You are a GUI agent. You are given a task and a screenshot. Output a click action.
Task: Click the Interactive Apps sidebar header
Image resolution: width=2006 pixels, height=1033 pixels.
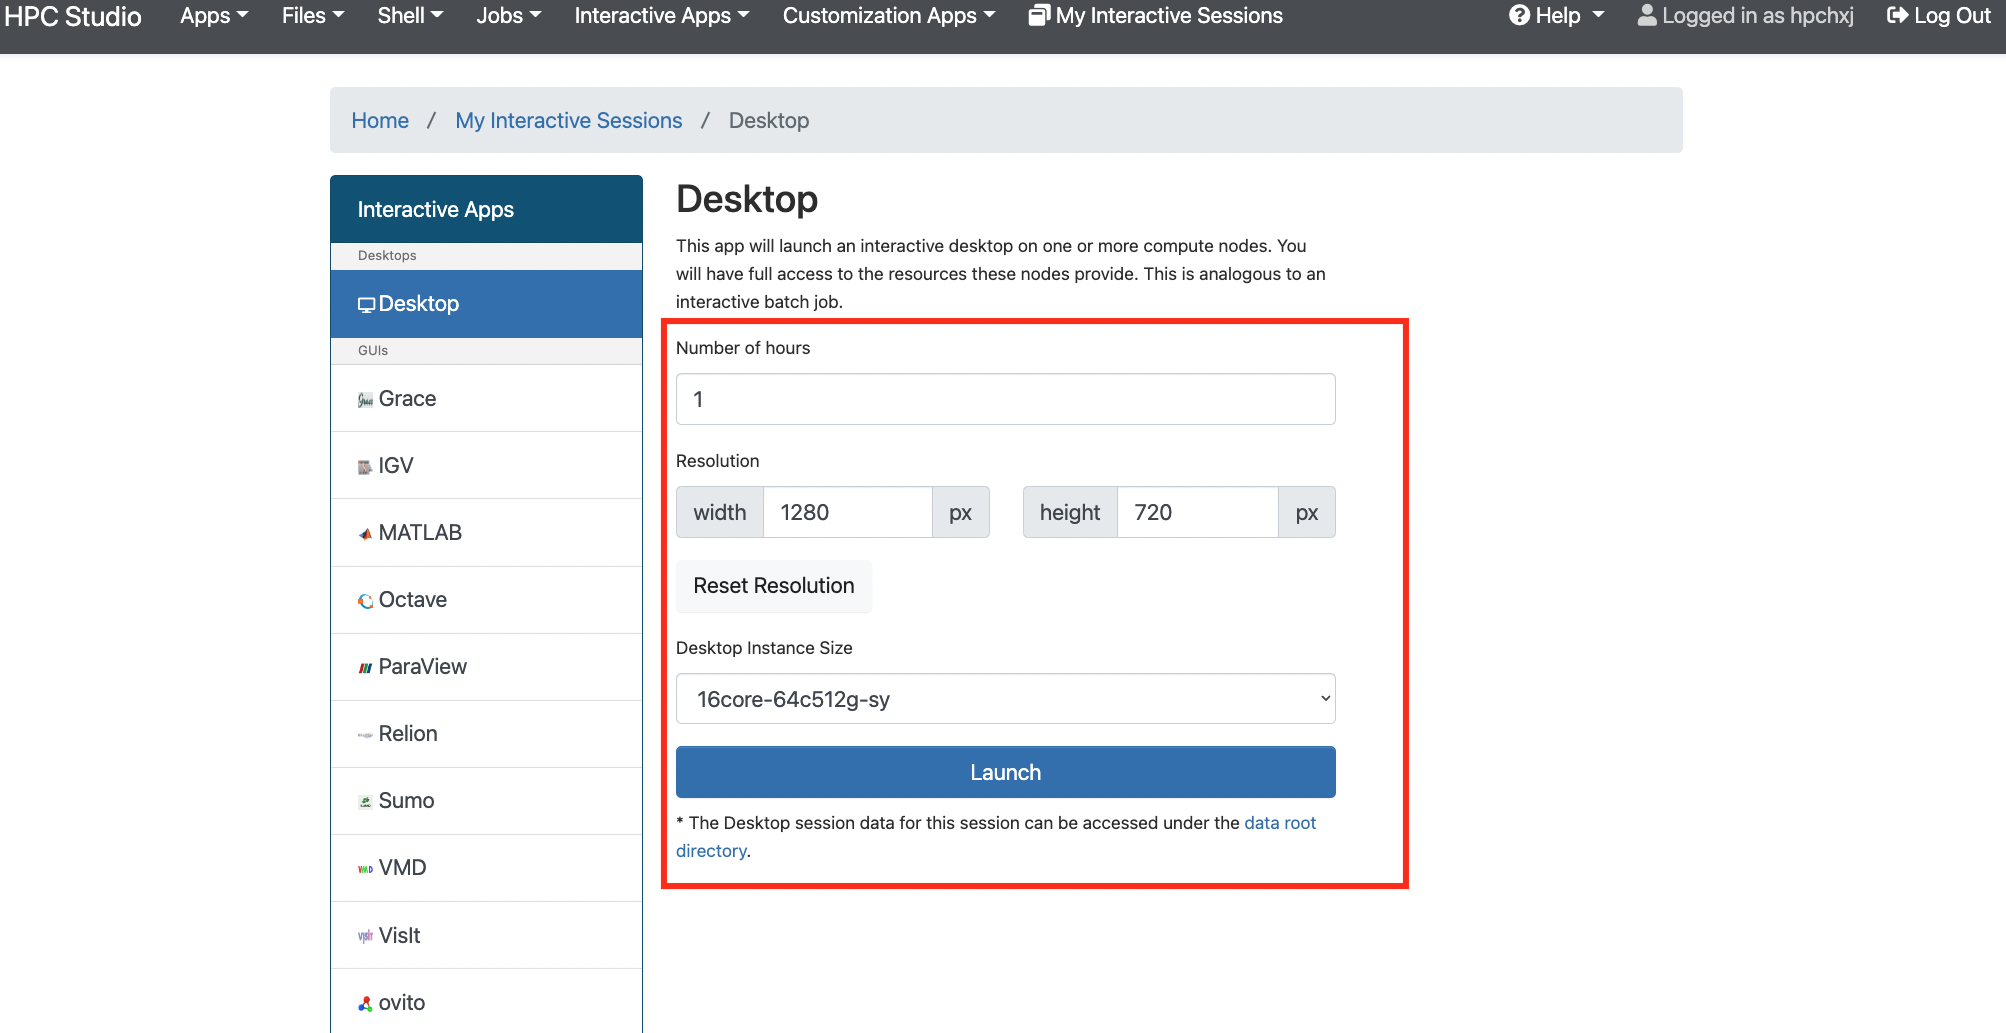486,209
